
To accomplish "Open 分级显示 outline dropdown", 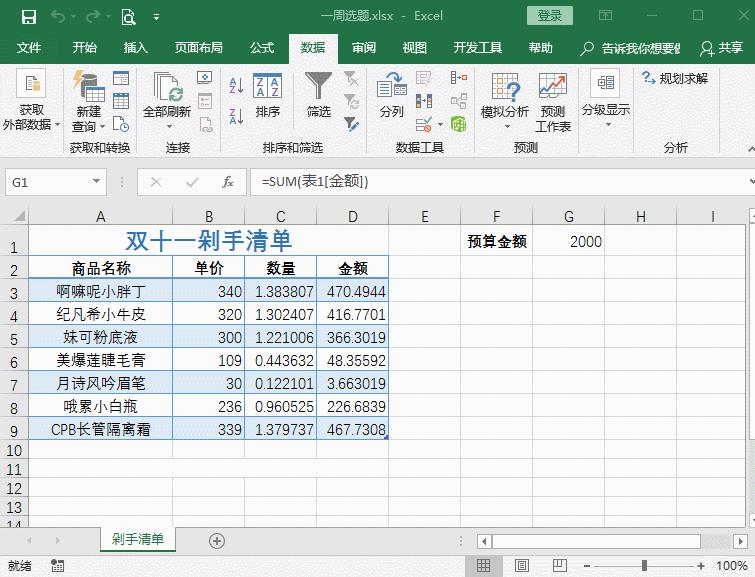I will (x=606, y=99).
